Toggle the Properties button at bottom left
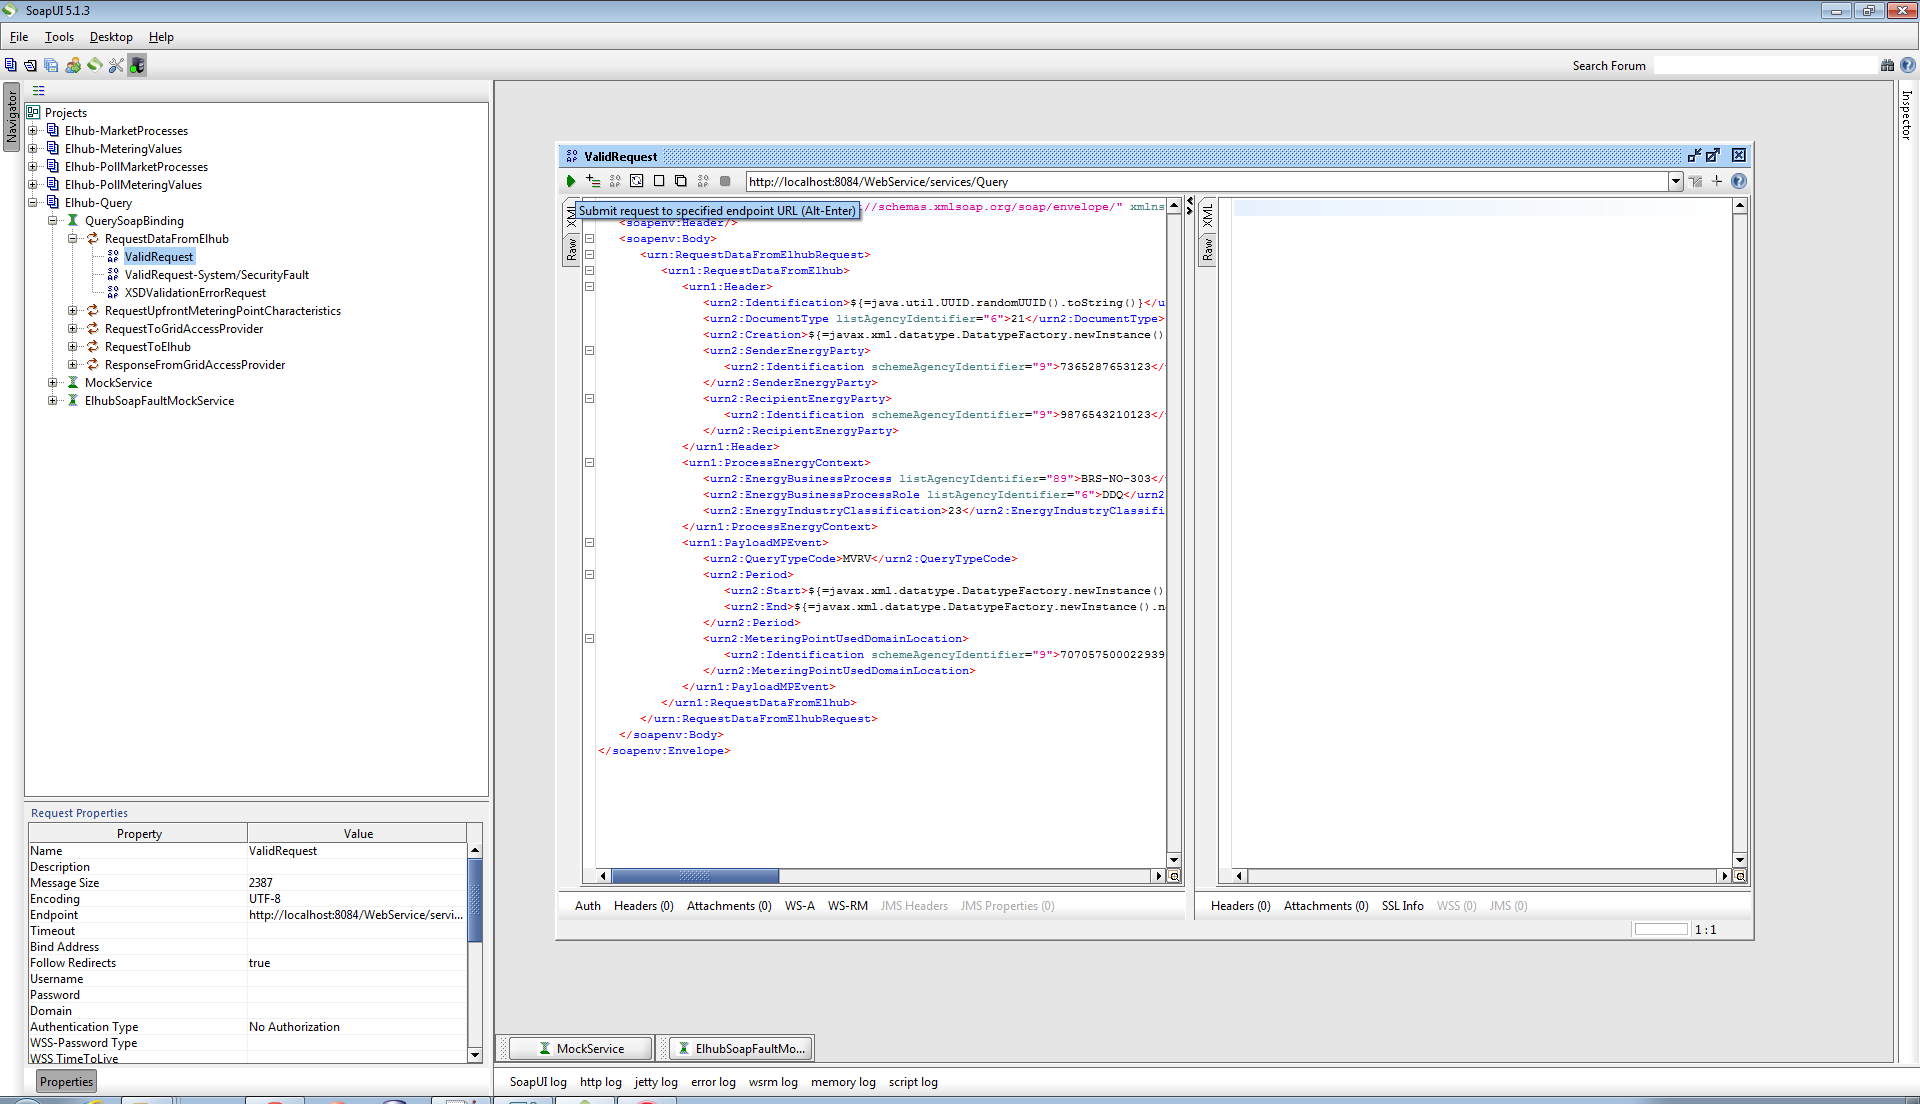Image resolution: width=1920 pixels, height=1104 pixels. coord(66,1081)
